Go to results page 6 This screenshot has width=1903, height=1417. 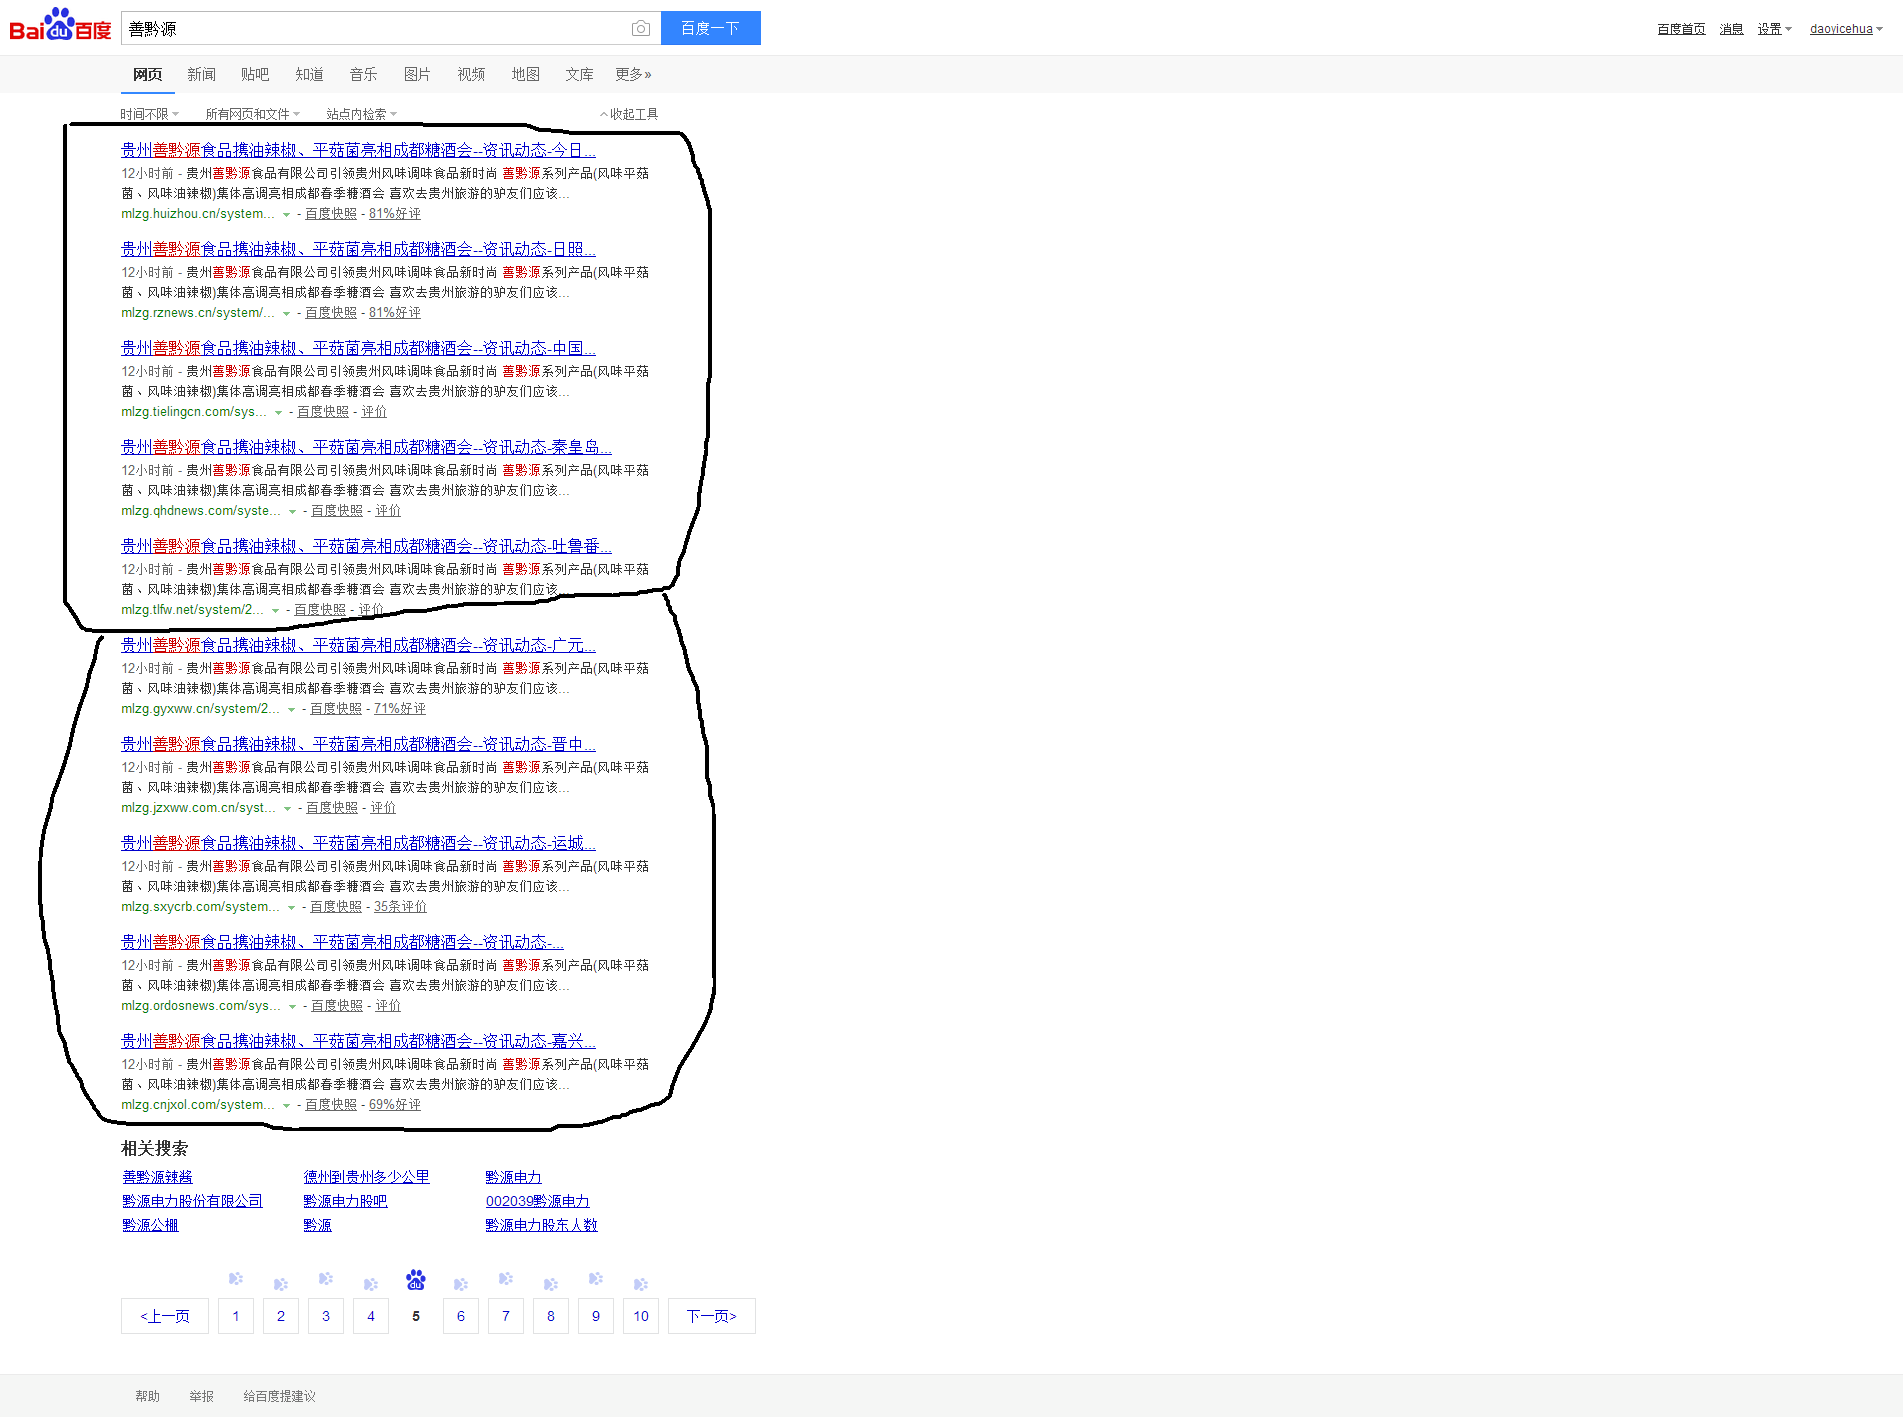(461, 1316)
